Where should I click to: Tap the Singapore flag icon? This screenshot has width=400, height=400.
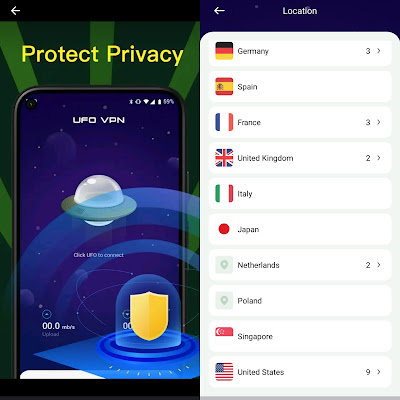pyautogui.click(x=224, y=334)
